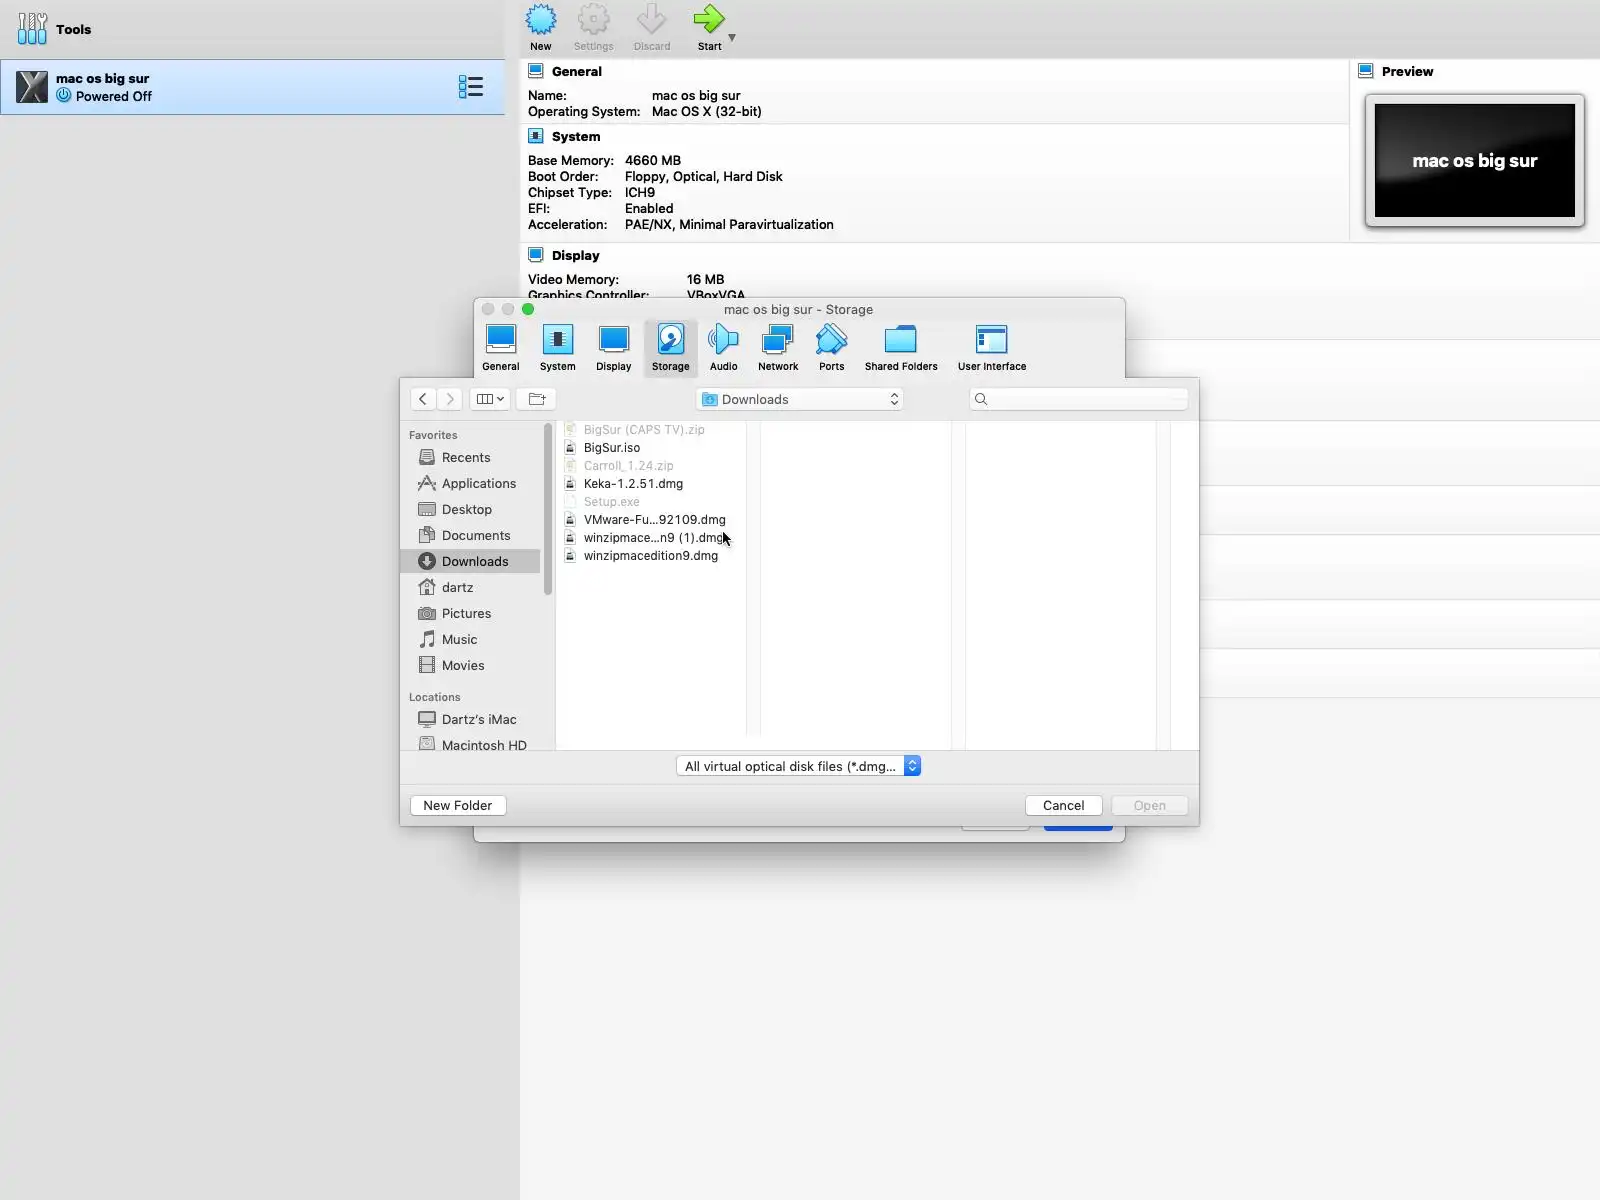This screenshot has width=1600, height=1200.
Task: Open the Start button dropdown arrow
Action: 732,38
